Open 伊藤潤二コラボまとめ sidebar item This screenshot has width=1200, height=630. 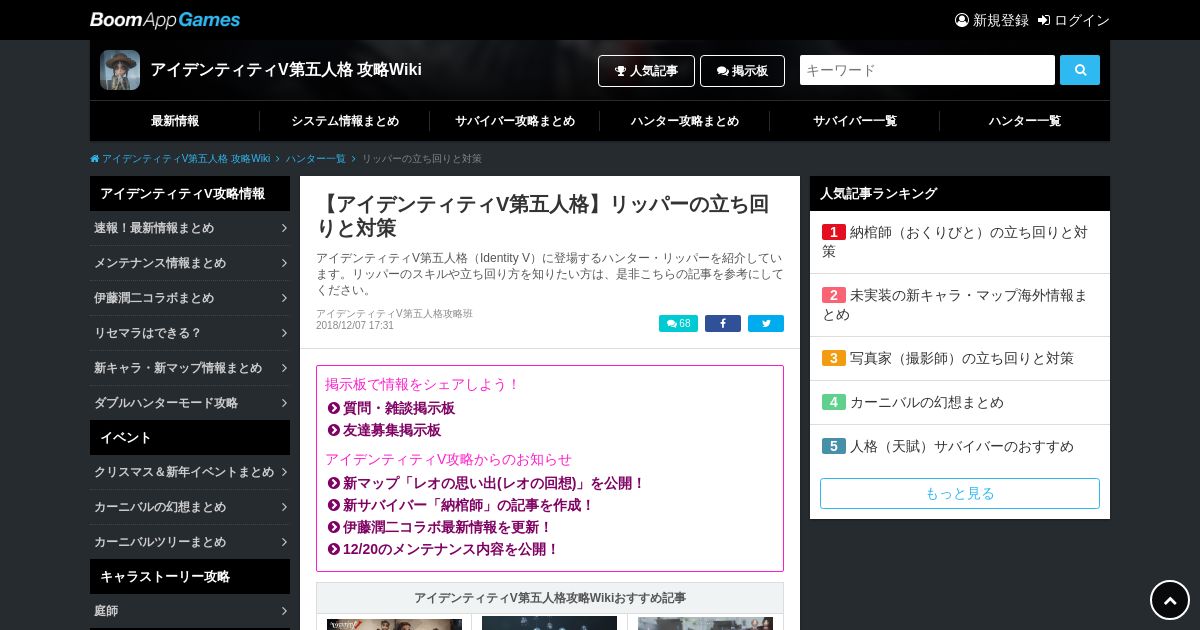click(x=190, y=298)
